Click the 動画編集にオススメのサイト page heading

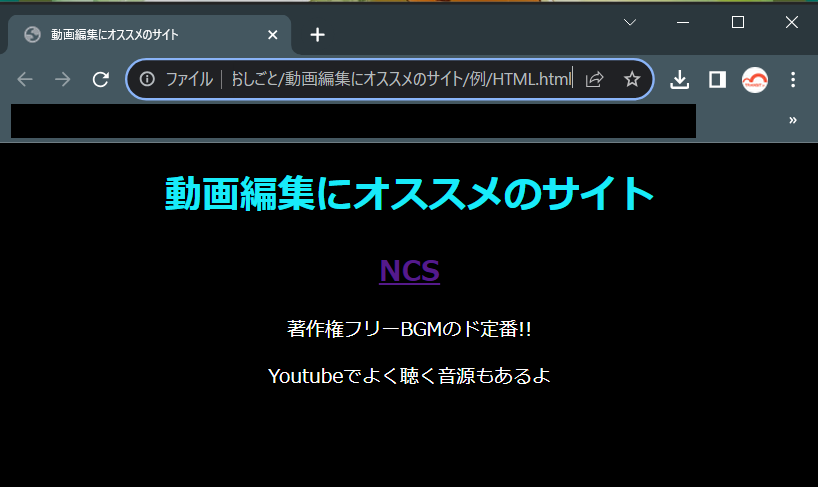tap(409, 194)
